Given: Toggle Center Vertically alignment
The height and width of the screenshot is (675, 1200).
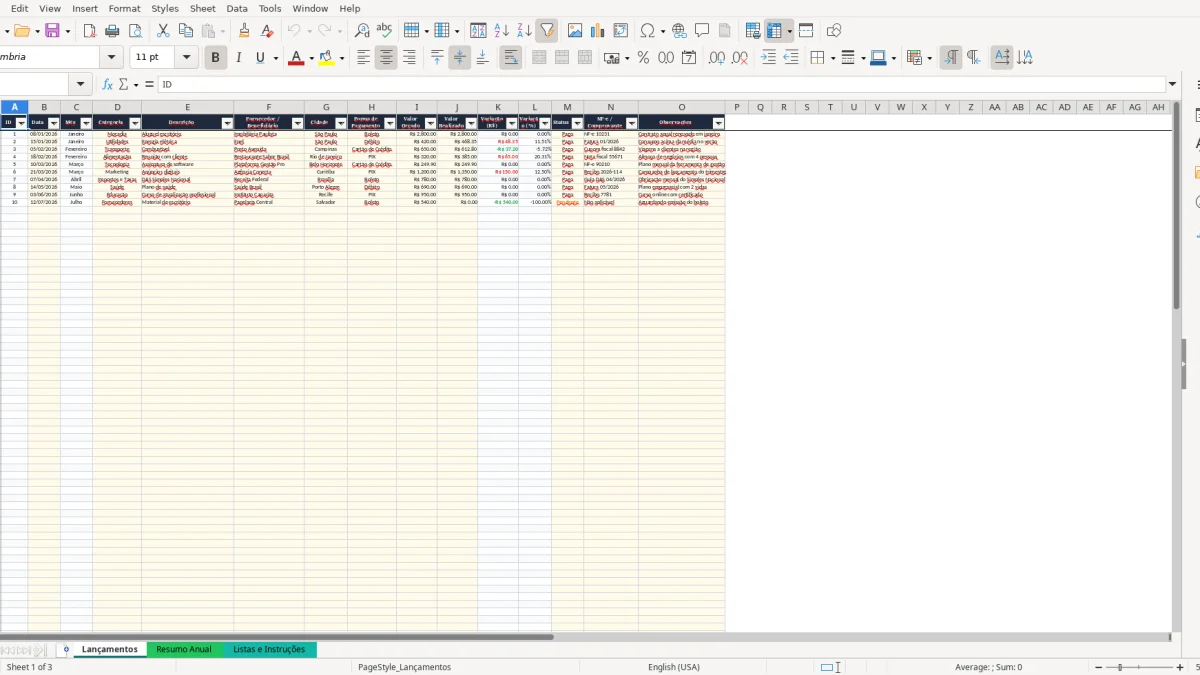Looking at the screenshot, I should point(460,58).
